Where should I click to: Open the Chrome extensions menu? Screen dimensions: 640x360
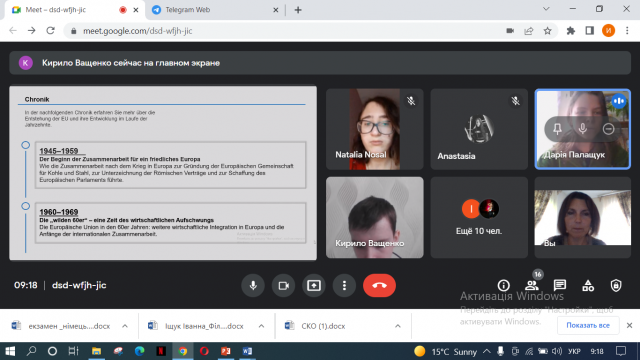pos(571,31)
